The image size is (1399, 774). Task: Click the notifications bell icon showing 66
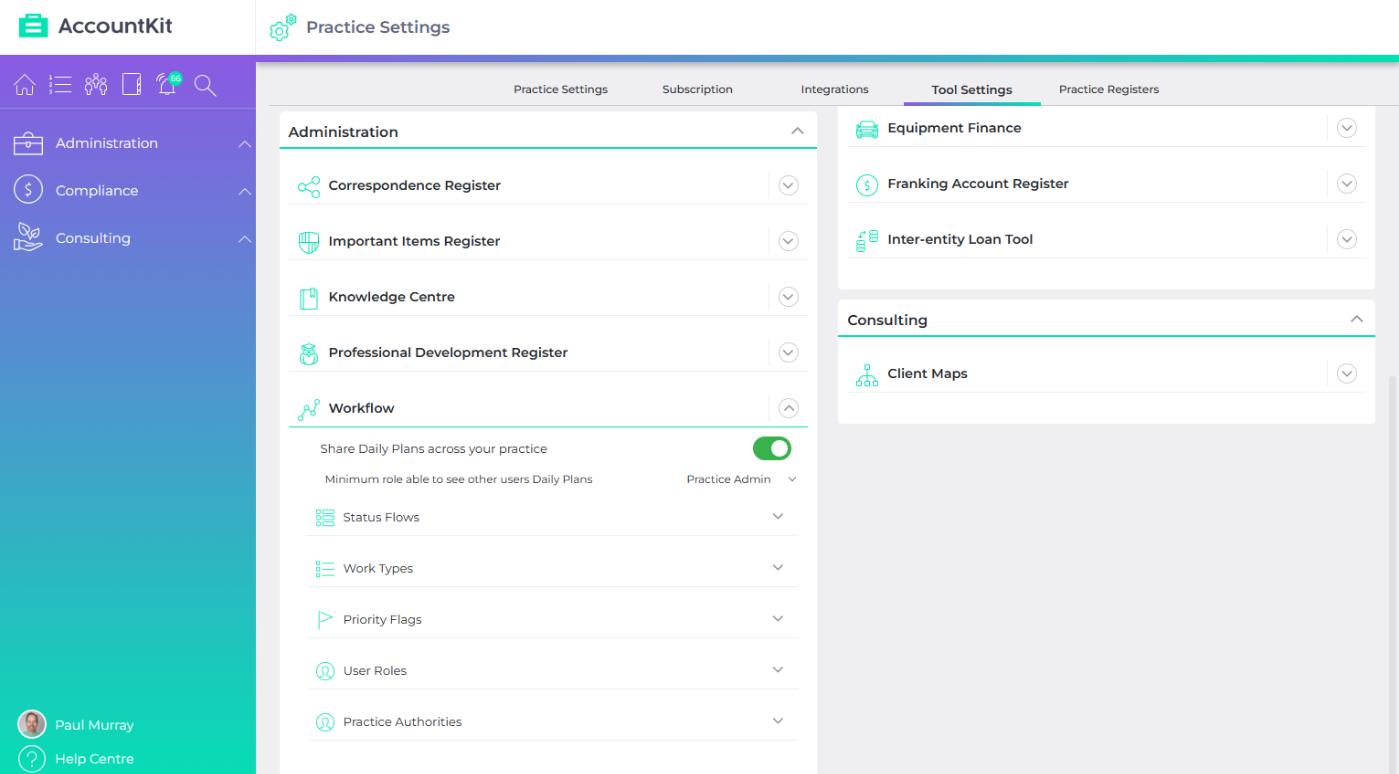(x=166, y=84)
